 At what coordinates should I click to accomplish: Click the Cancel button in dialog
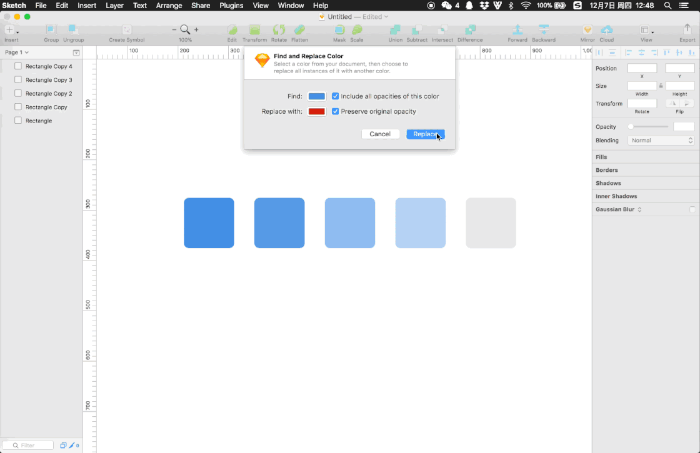pyautogui.click(x=380, y=134)
